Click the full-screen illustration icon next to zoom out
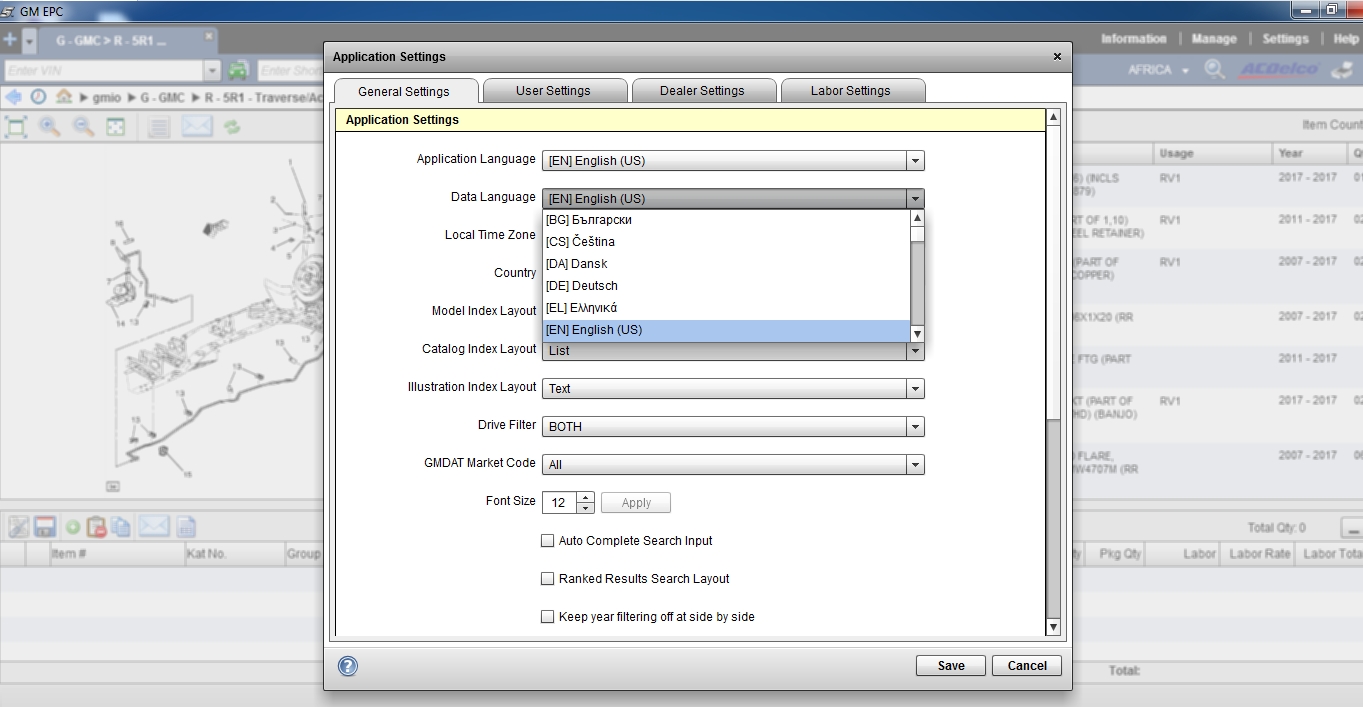Image resolution: width=1363 pixels, height=707 pixels. (116, 127)
